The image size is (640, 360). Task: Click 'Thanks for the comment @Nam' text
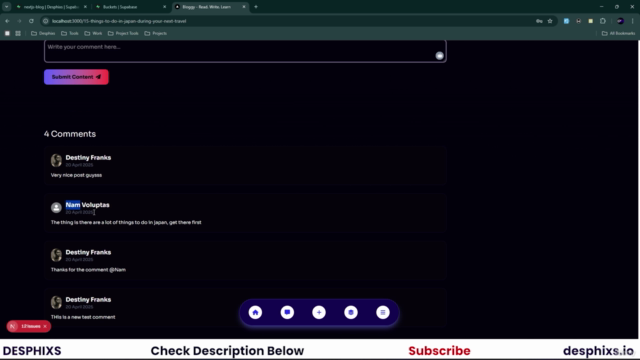[88, 270]
